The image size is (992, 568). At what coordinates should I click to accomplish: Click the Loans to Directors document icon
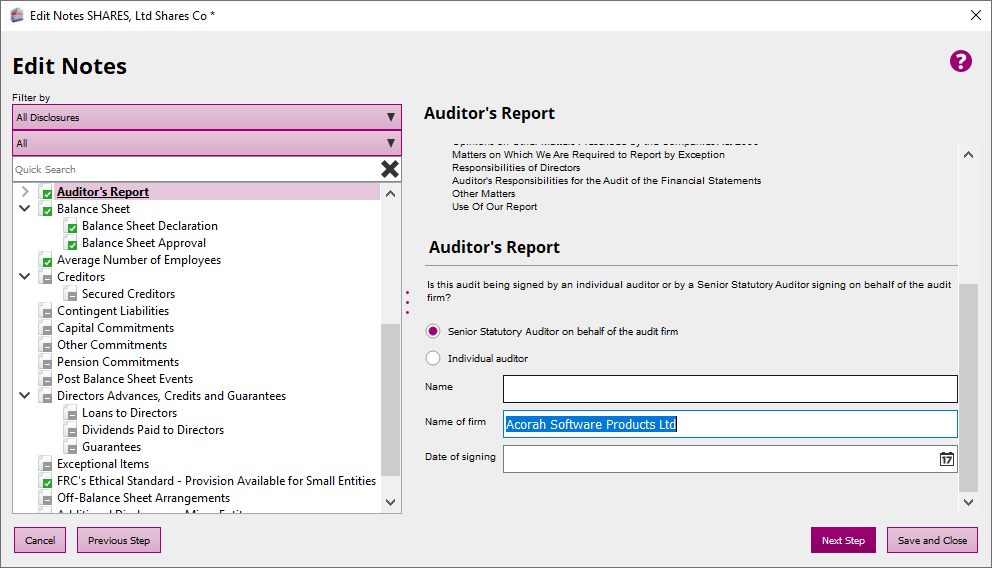coord(71,414)
